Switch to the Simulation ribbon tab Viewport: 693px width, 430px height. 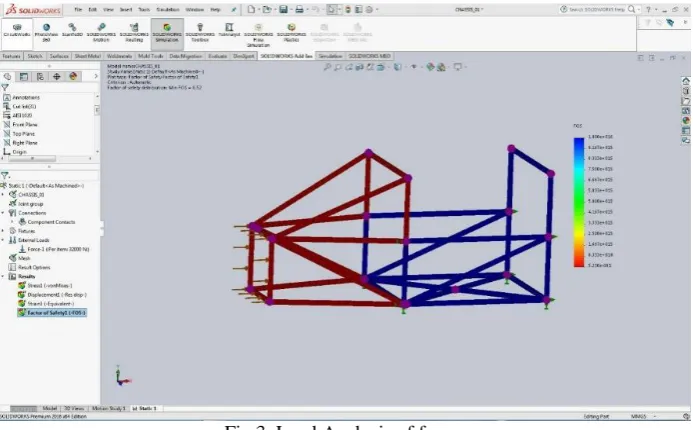click(x=330, y=56)
